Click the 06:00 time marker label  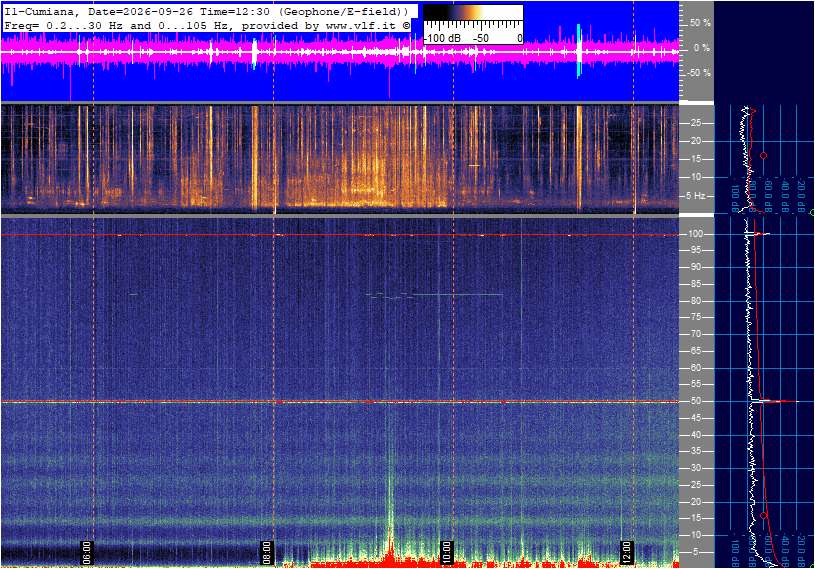86,552
